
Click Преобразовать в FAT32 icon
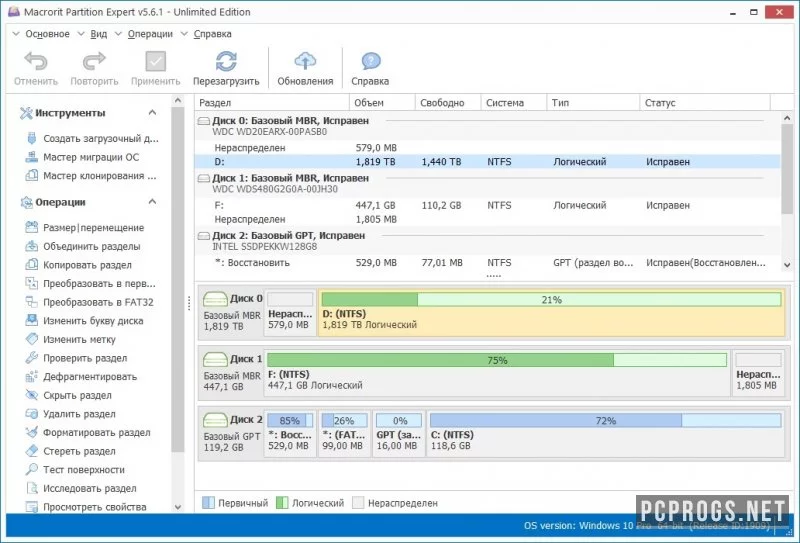32,302
